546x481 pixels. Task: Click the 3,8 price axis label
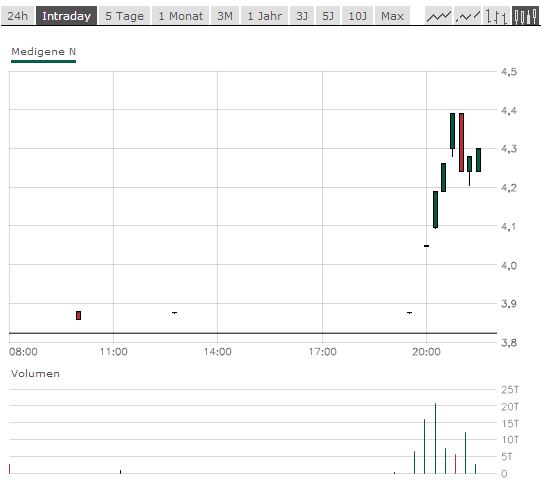point(509,343)
